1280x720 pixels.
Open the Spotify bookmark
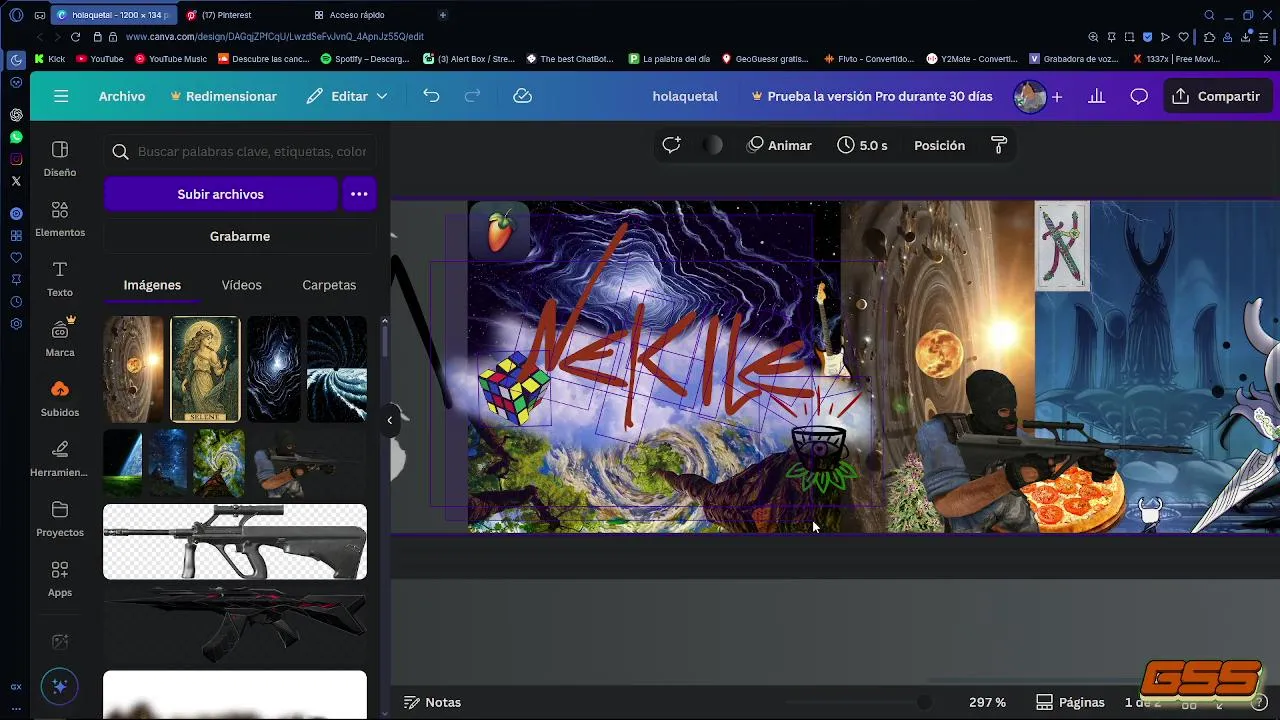click(365, 59)
